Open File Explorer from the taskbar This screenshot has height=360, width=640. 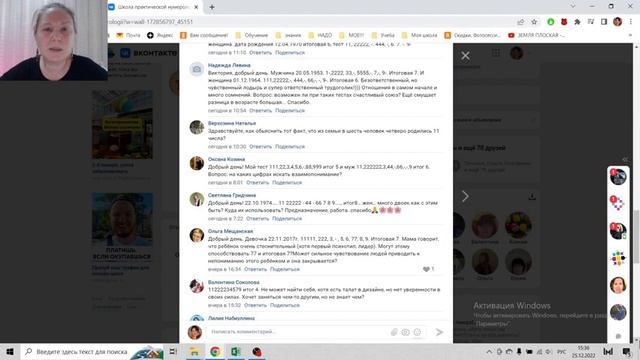click(x=194, y=352)
